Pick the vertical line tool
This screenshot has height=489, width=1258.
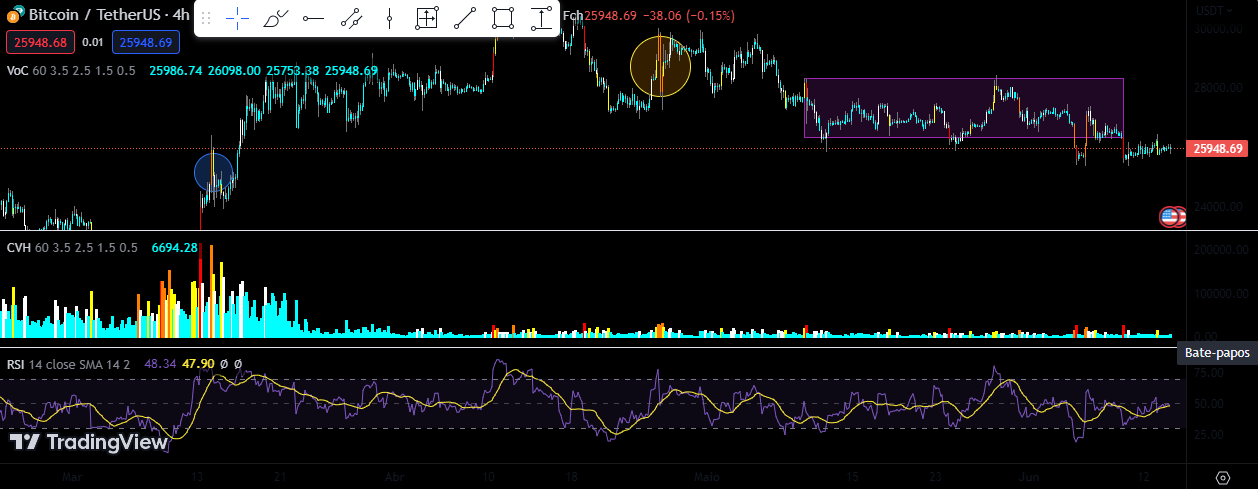click(x=389, y=18)
